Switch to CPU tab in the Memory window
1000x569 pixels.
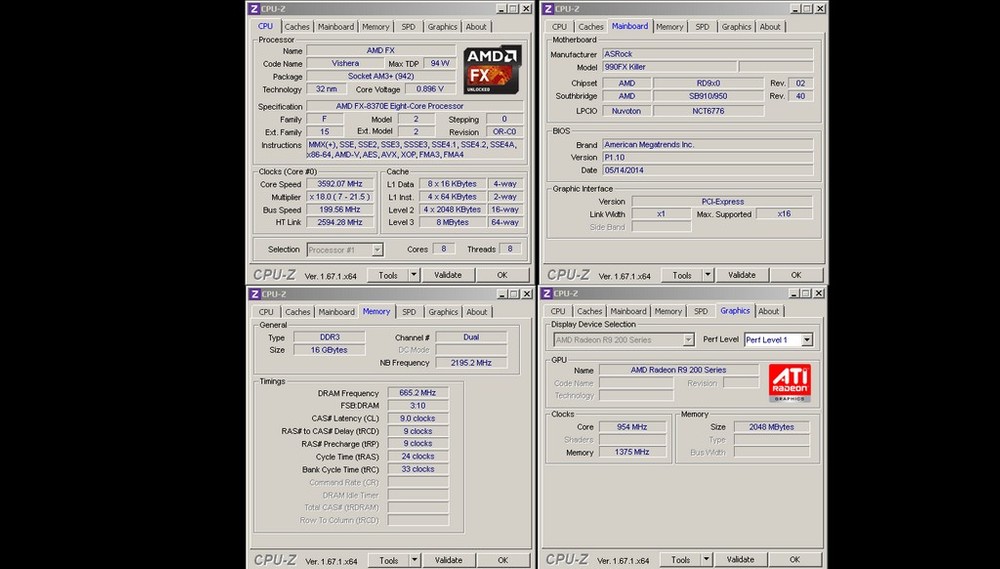266,312
